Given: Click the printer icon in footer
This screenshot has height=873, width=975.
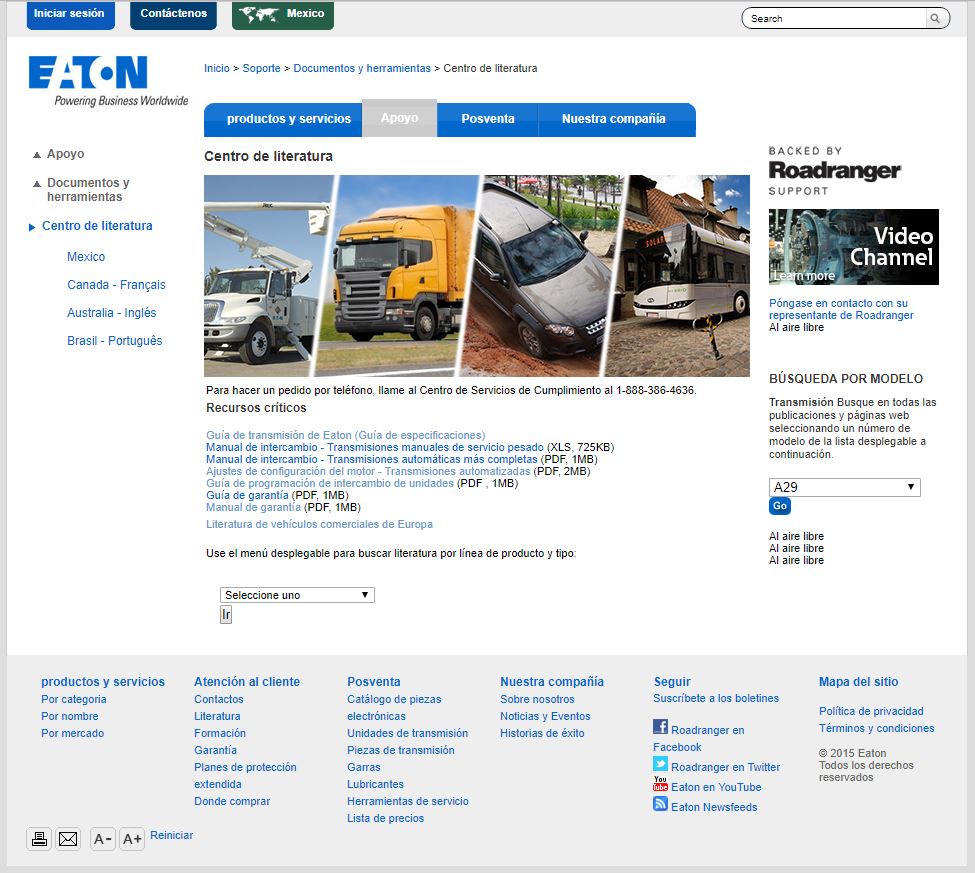Looking at the screenshot, I should point(39,839).
